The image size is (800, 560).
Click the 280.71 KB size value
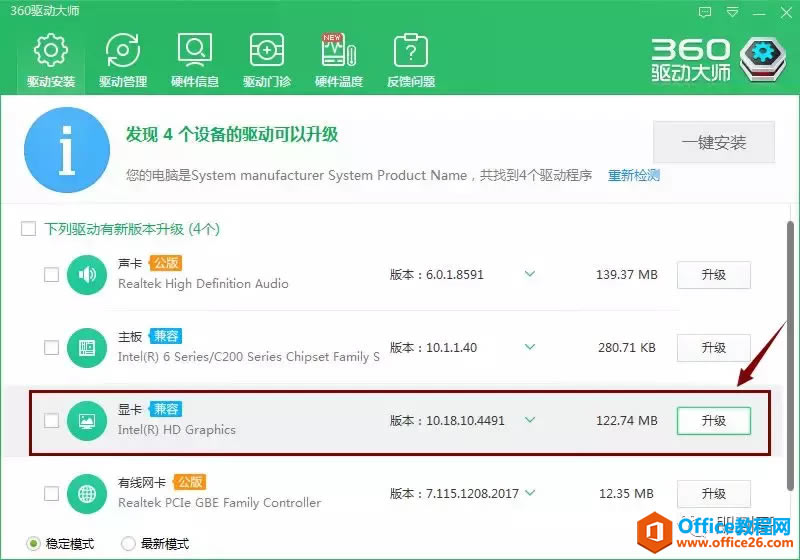[x=627, y=348]
